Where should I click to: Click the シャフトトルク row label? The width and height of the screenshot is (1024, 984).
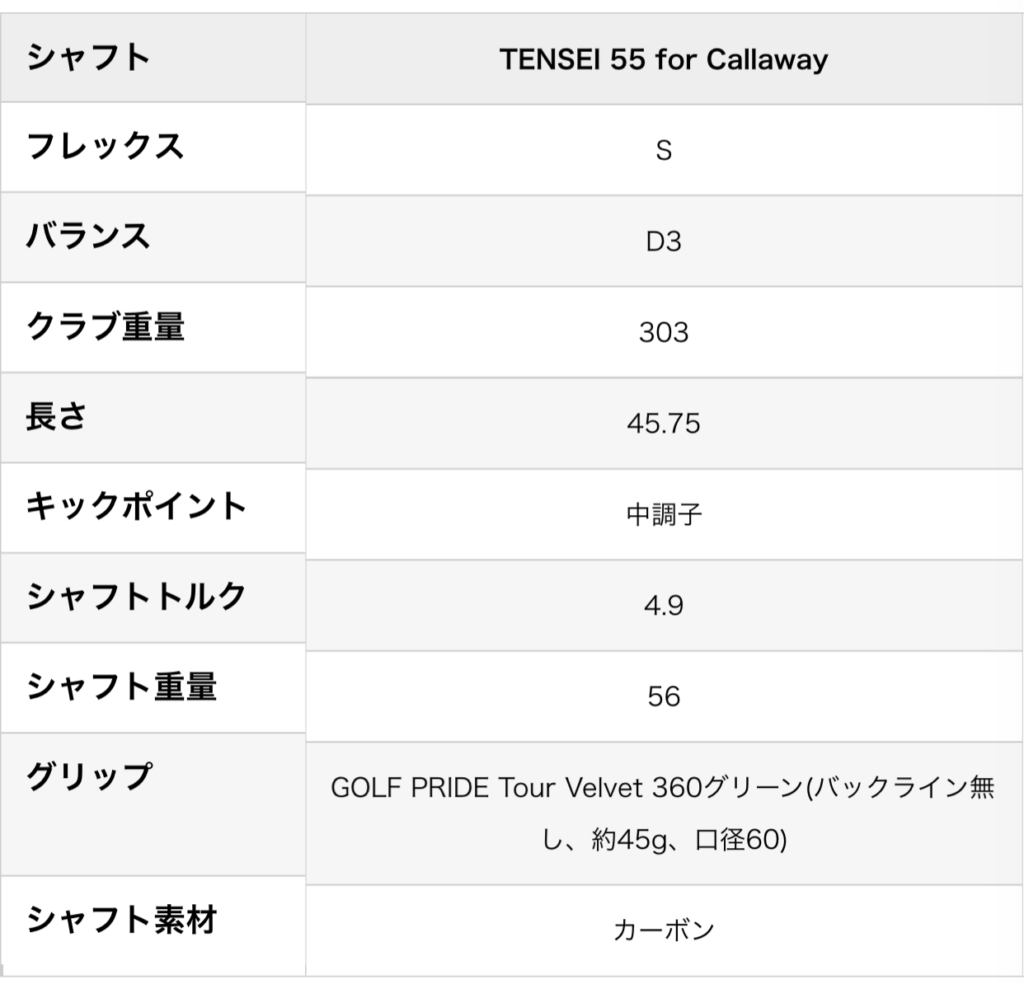(x=137, y=596)
